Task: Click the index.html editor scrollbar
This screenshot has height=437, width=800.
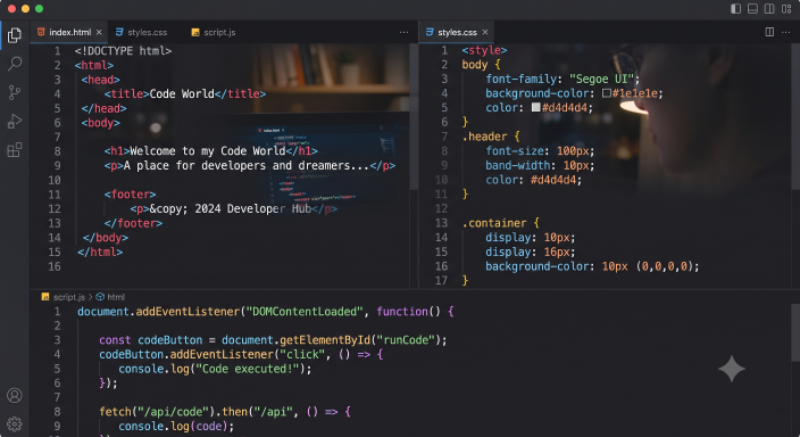Action: pos(414,116)
